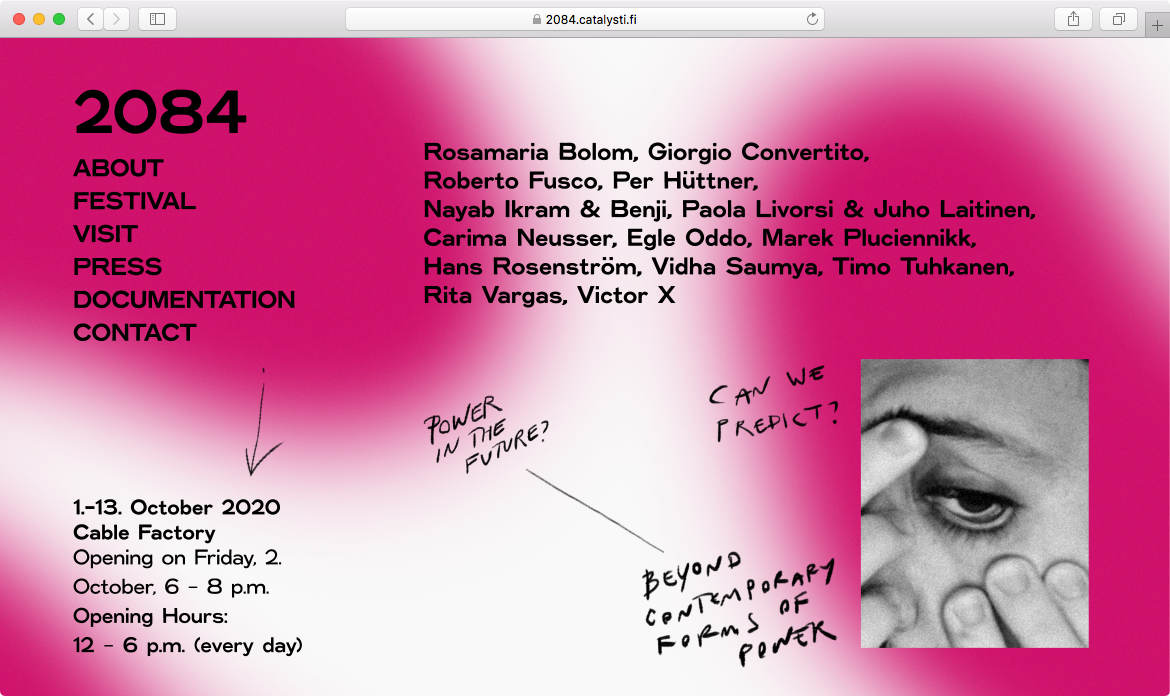This screenshot has width=1170, height=696.
Task: Open a new tab with plus button
Action: point(1157,25)
